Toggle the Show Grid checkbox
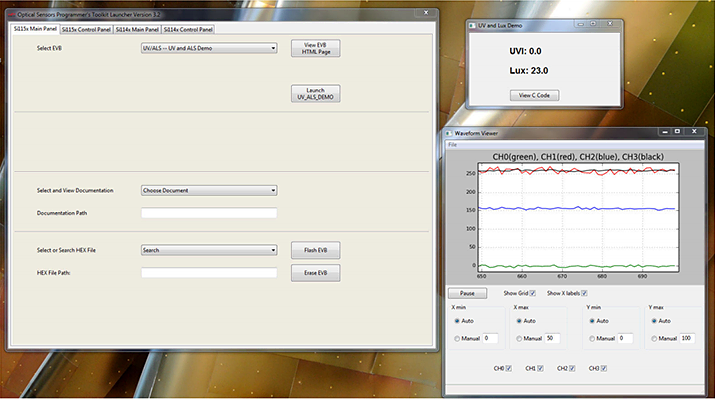Image resolution: width=715 pixels, height=399 pixels. click(x=533, y=293)
